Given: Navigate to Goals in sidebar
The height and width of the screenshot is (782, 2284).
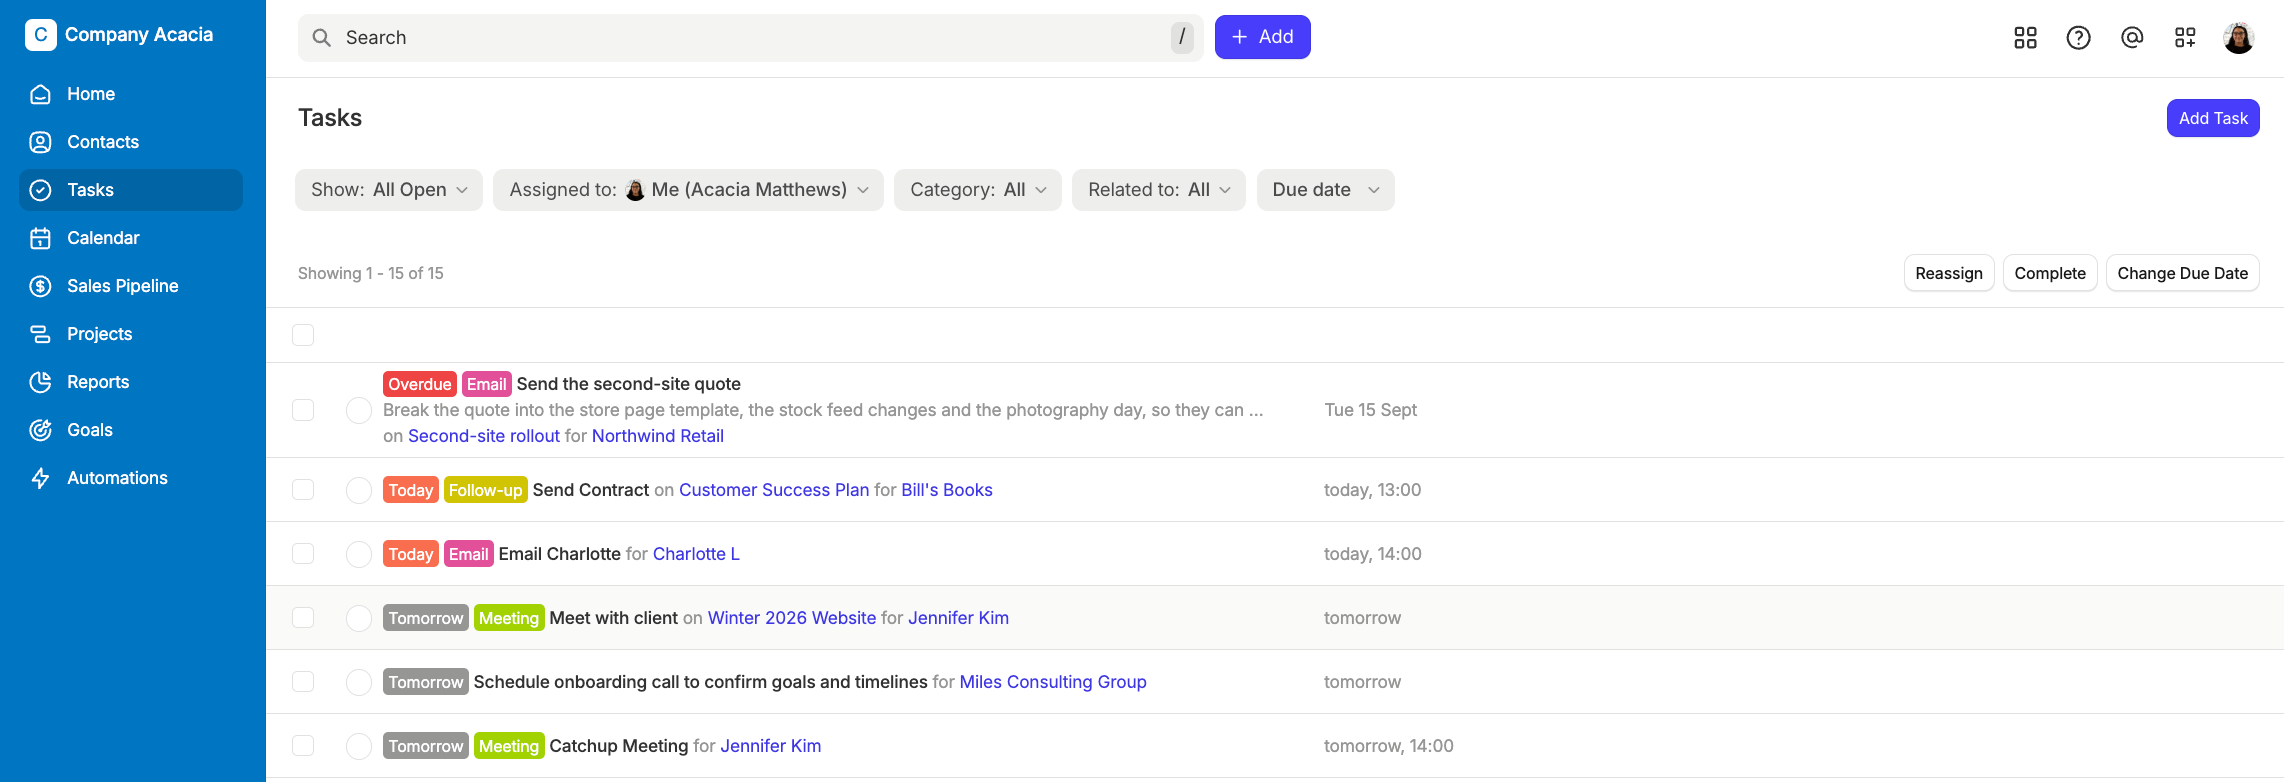Looking at the screenshot, I should coord(131,430).
